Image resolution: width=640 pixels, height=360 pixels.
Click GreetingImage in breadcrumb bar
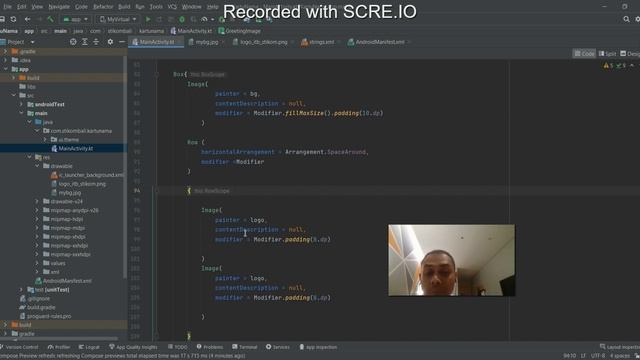tap(239, 31)
